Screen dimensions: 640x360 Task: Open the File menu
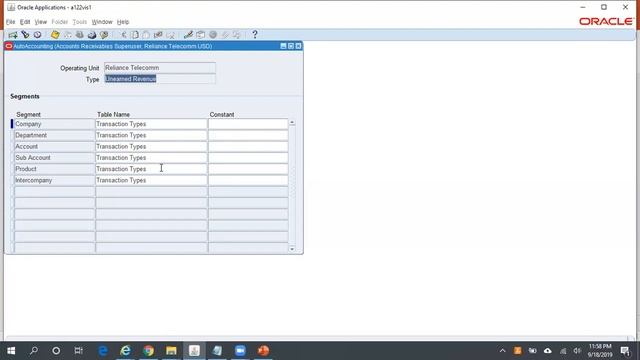tap(10, 22)
